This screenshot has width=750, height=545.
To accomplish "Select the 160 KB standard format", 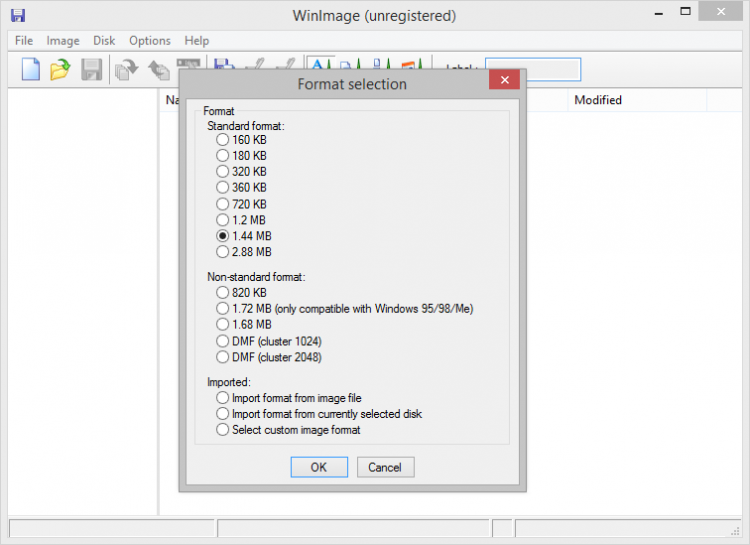I will (x=242, y=140).
